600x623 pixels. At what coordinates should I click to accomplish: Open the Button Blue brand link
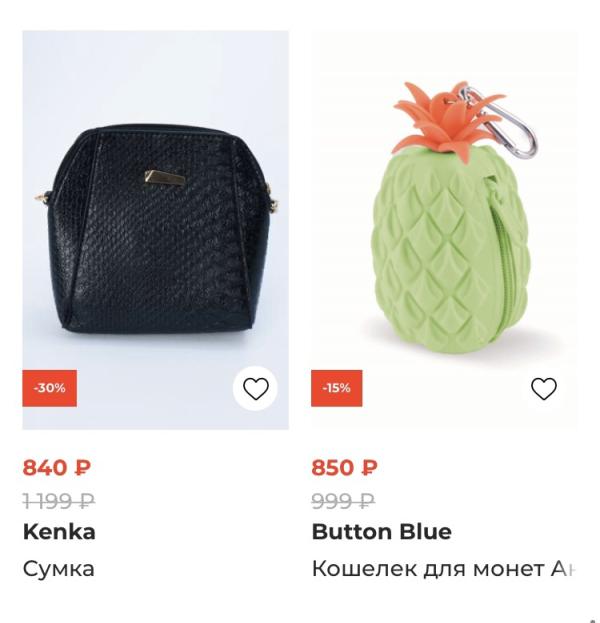tap(381, 532)
